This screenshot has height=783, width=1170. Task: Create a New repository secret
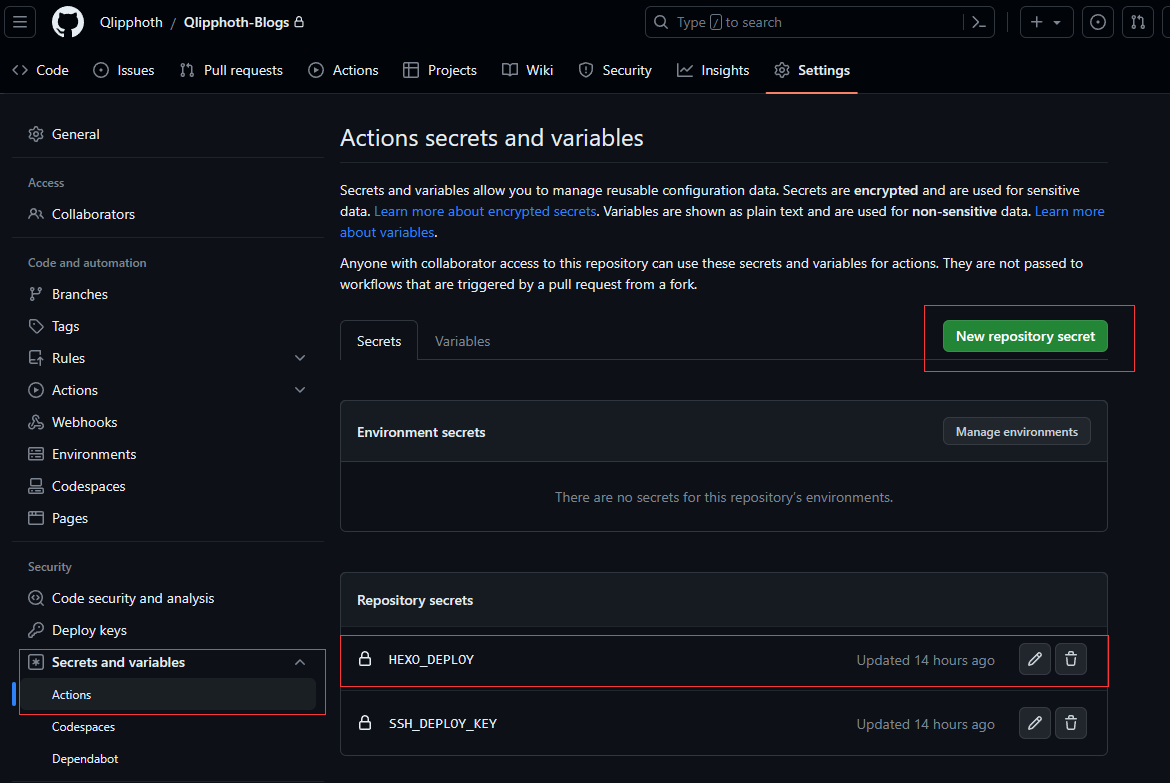pyautogui.click(x=1025, y=336)
